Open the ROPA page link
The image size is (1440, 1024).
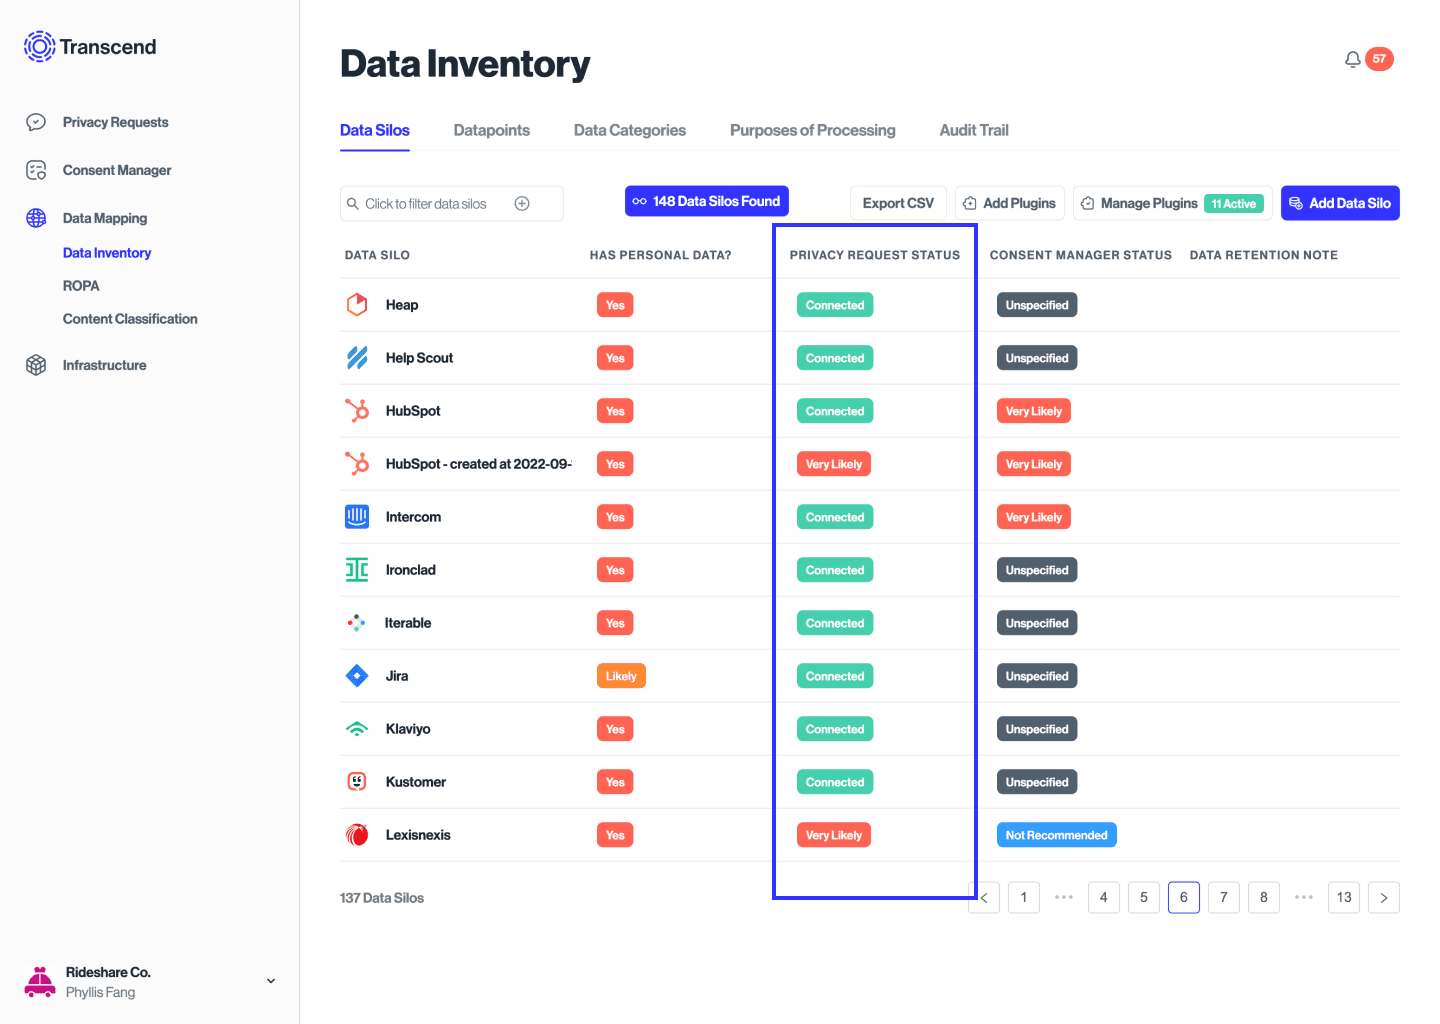click(x=80, y=285)
